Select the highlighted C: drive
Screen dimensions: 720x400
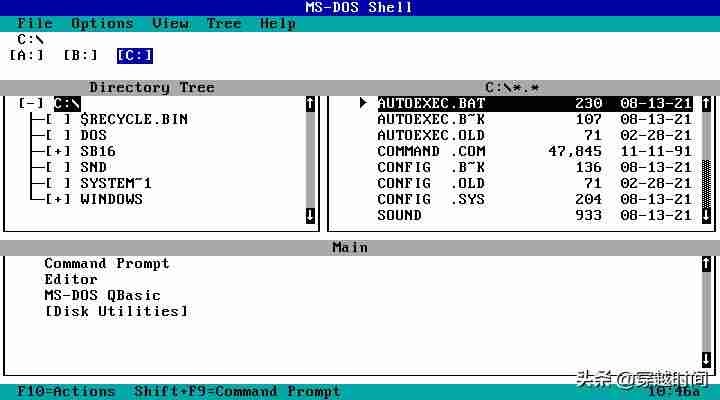pos(135,56)
